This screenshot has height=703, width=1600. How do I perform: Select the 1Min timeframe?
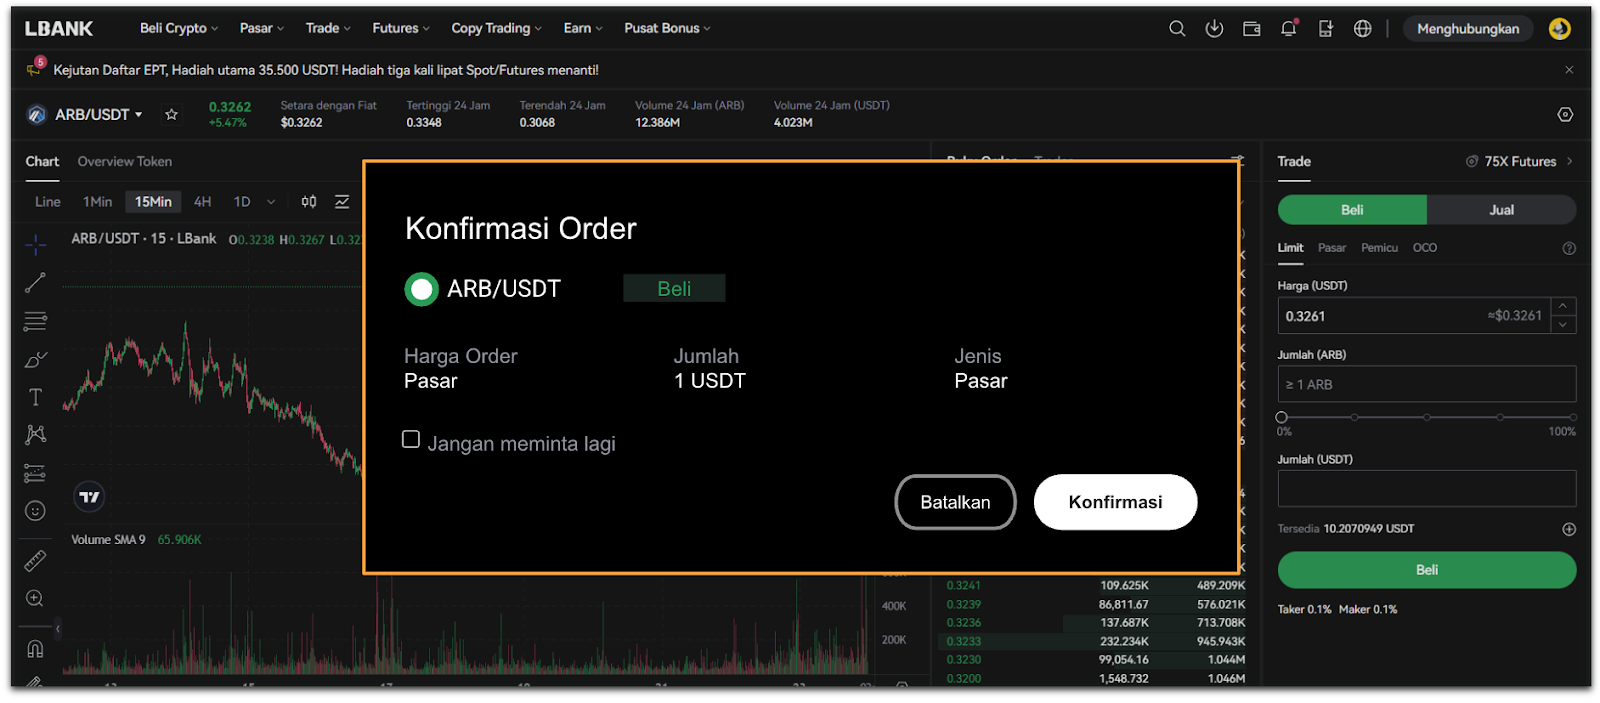pyautogui.click(x=97, y=202)
